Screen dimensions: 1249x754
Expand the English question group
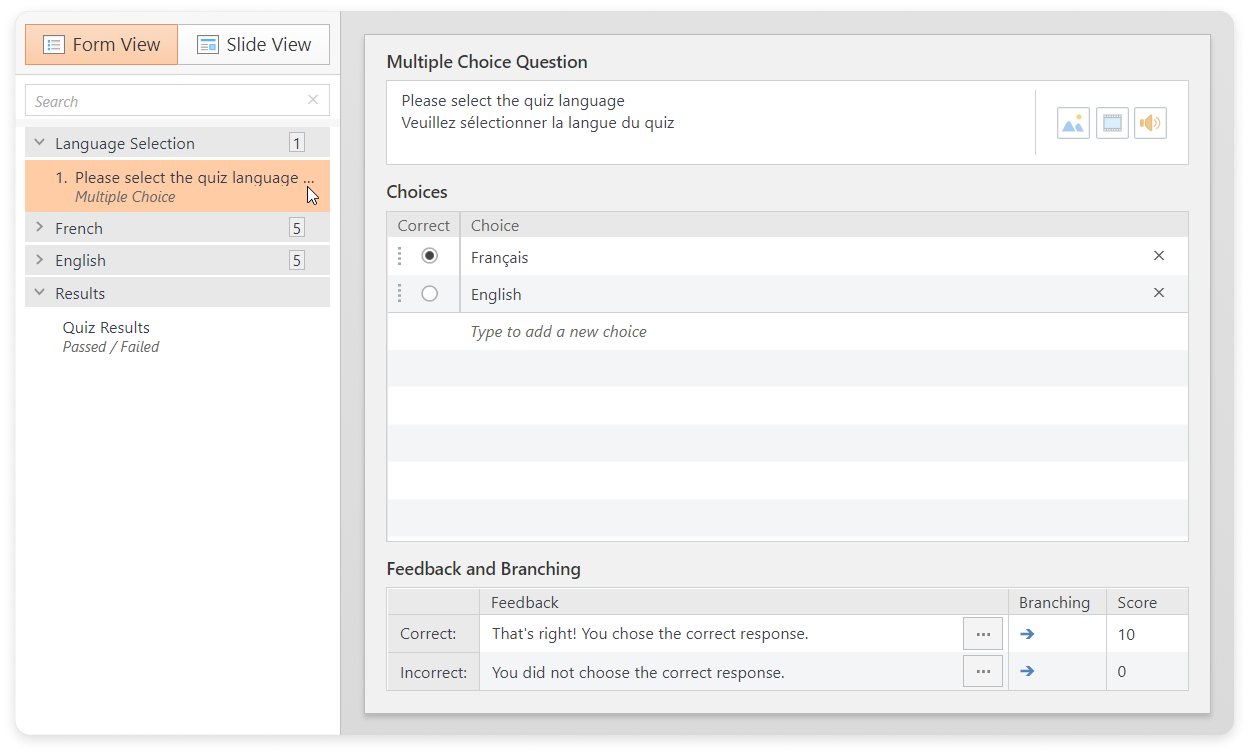tap(40, 260)
